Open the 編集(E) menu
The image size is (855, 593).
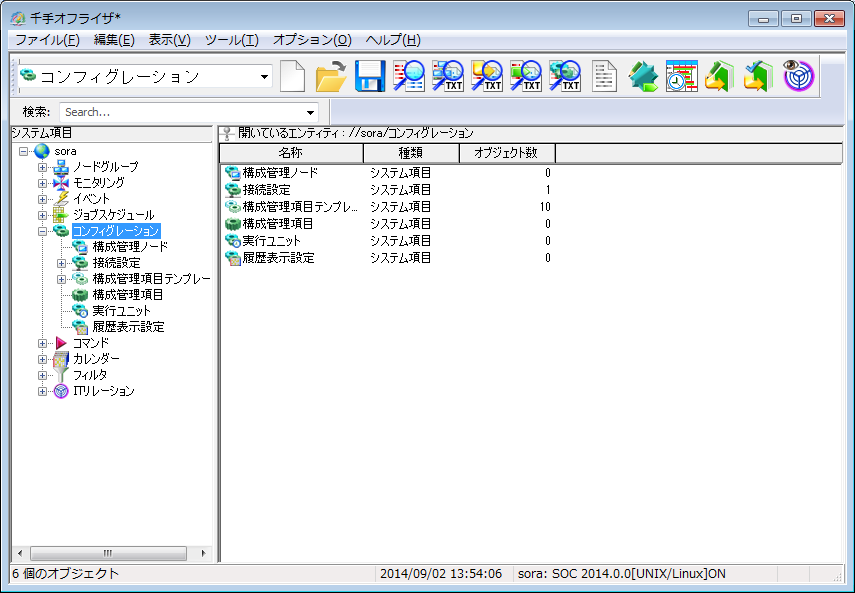pyautogui.click(x=114, y=40)
